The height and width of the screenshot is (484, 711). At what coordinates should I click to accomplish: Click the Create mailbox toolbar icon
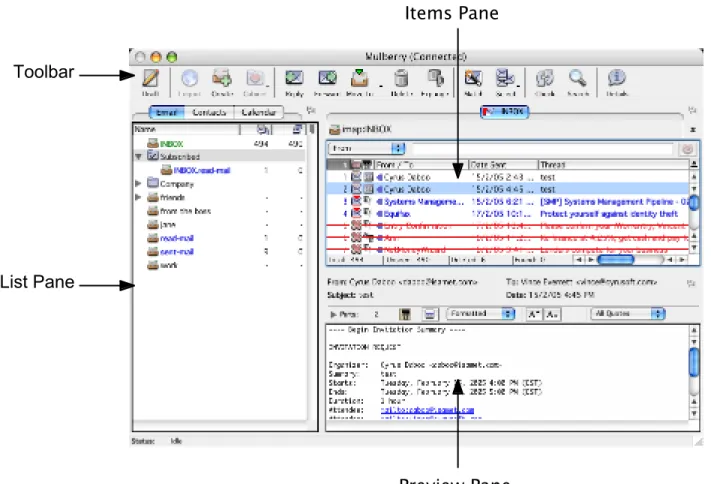point(222,78)
